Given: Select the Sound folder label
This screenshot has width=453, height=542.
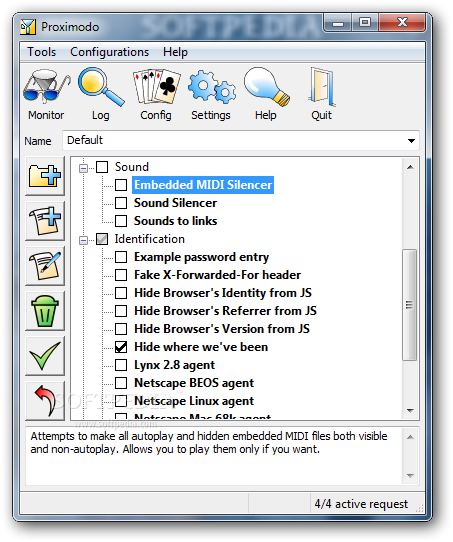Looking at the screenshot, I should point(132,167).
